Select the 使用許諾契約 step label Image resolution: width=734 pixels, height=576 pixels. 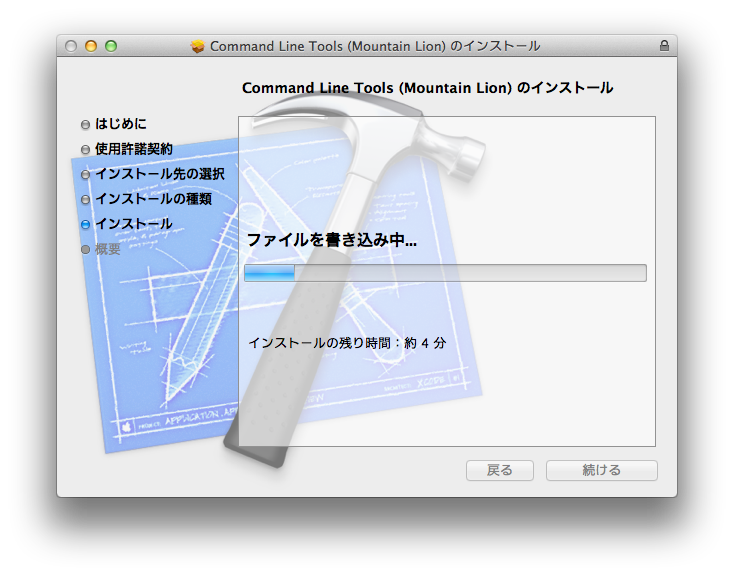134,149
